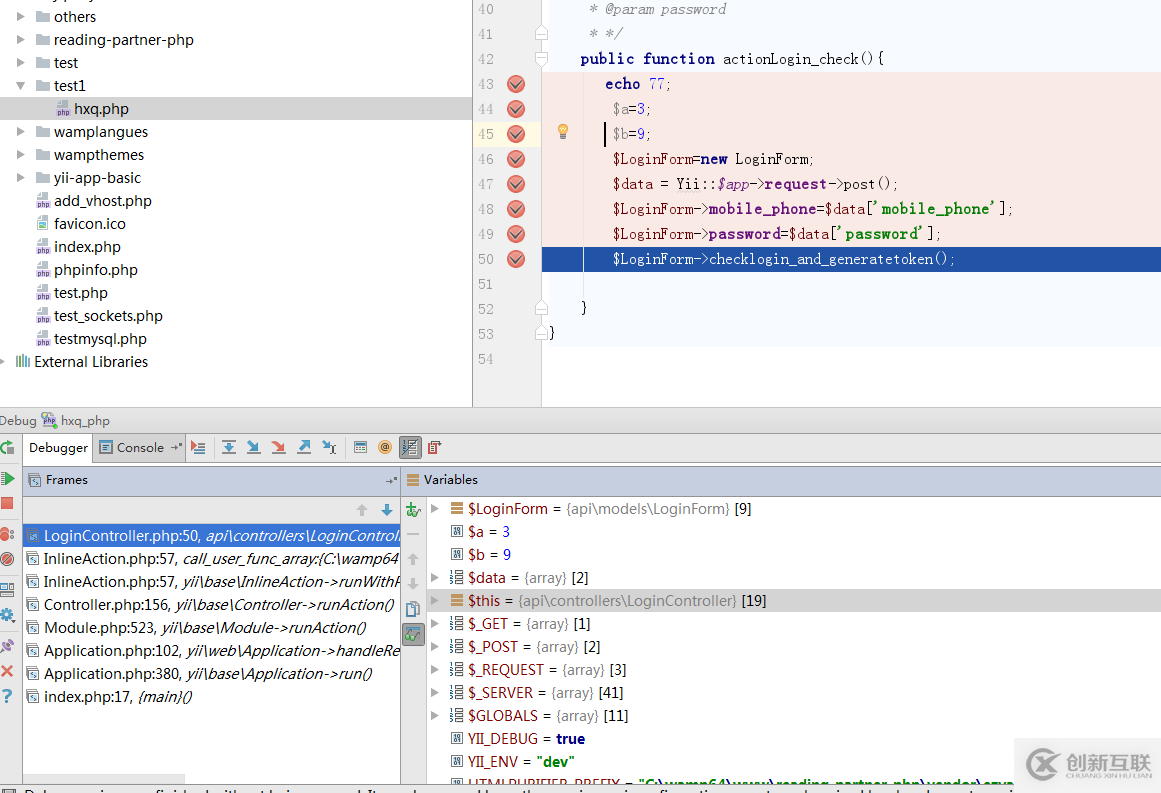The width and height of the screenshot is (1161, 793).
Task: Expand the $_SERVER array variable
Action: click(435, 692)
